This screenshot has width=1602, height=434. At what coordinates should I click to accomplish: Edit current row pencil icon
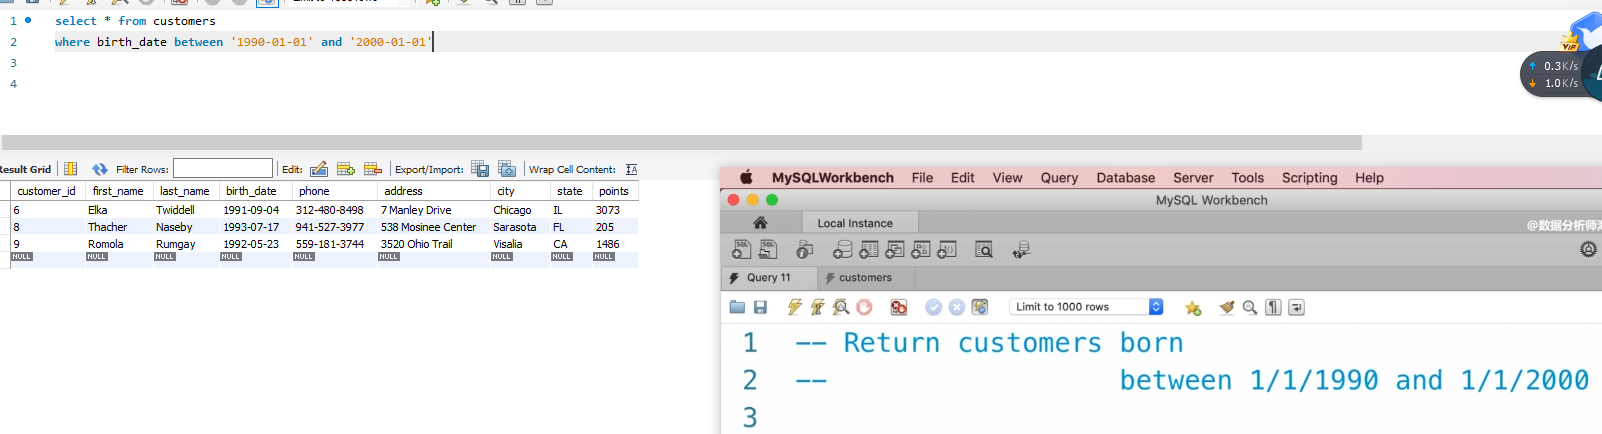pyautogui.click(x=319, y=169)
